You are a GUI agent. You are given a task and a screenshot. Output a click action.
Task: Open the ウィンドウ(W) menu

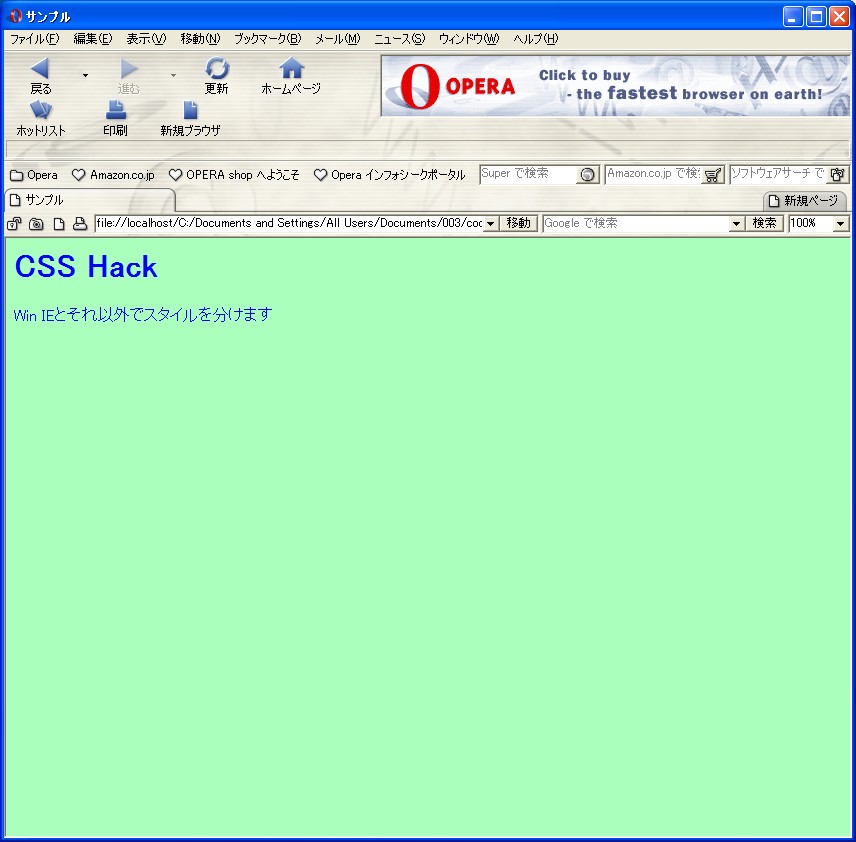469,39
